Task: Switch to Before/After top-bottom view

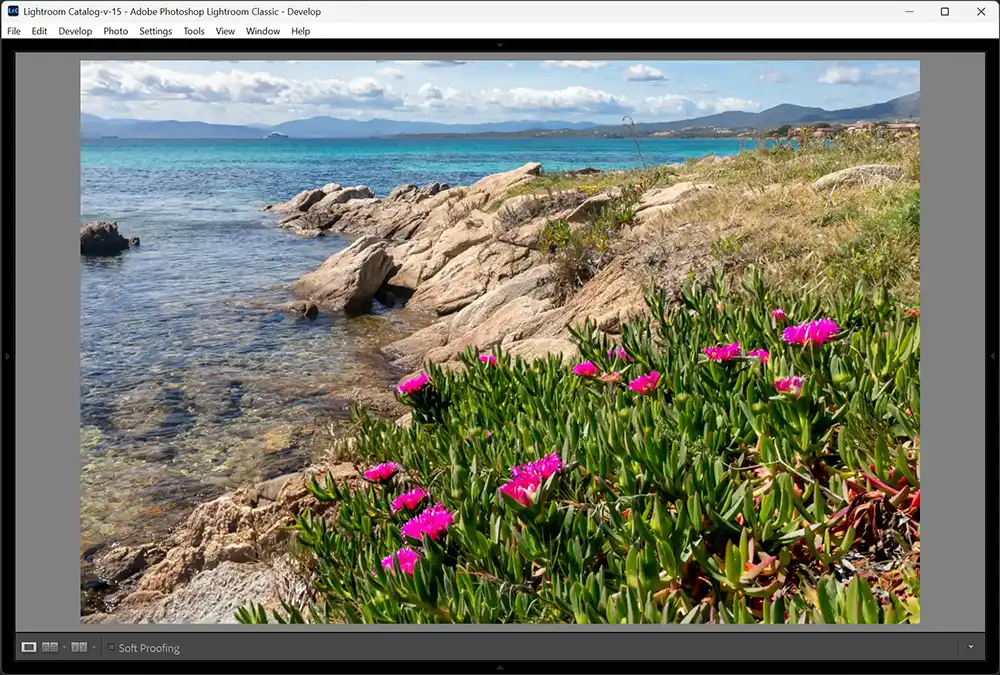Action: click(79, 646)
